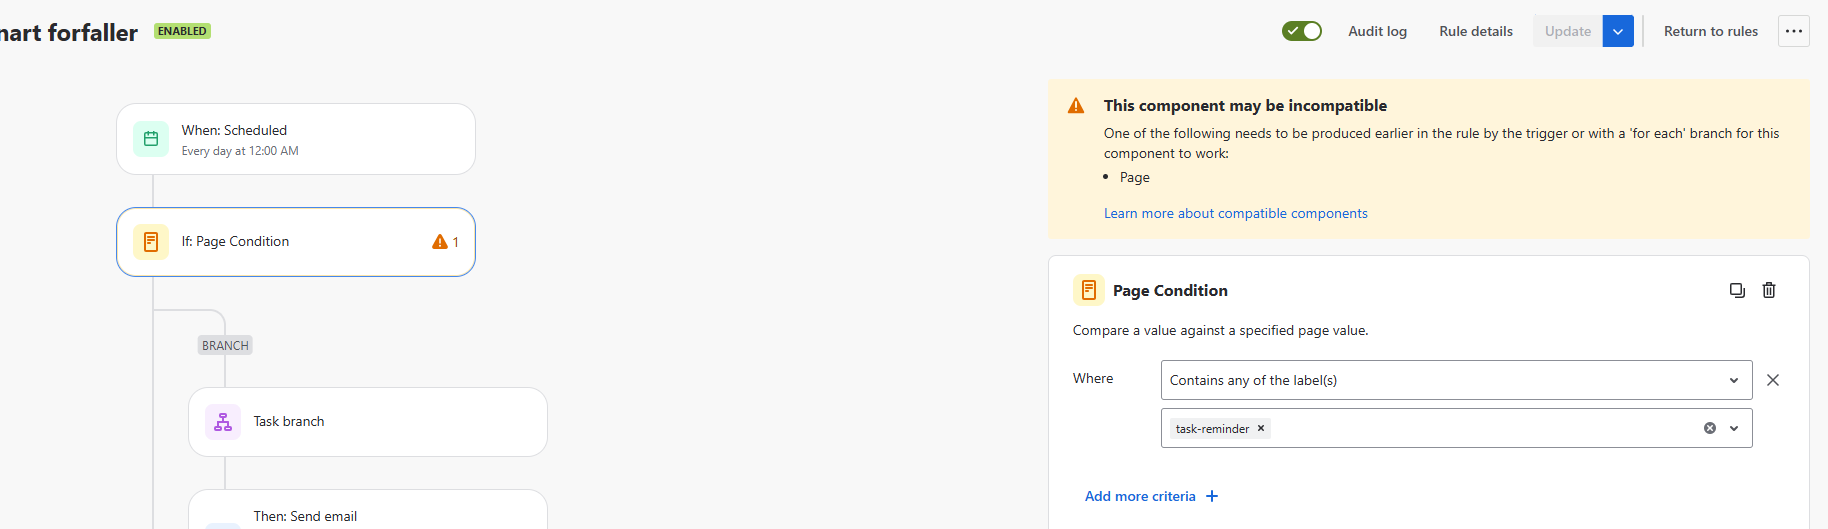Remove the Where criteria with X
This screenshot has height=529, width=1828.
1773,380
